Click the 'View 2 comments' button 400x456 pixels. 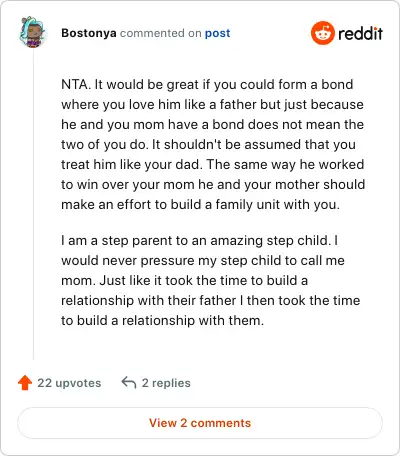point(200,423)
